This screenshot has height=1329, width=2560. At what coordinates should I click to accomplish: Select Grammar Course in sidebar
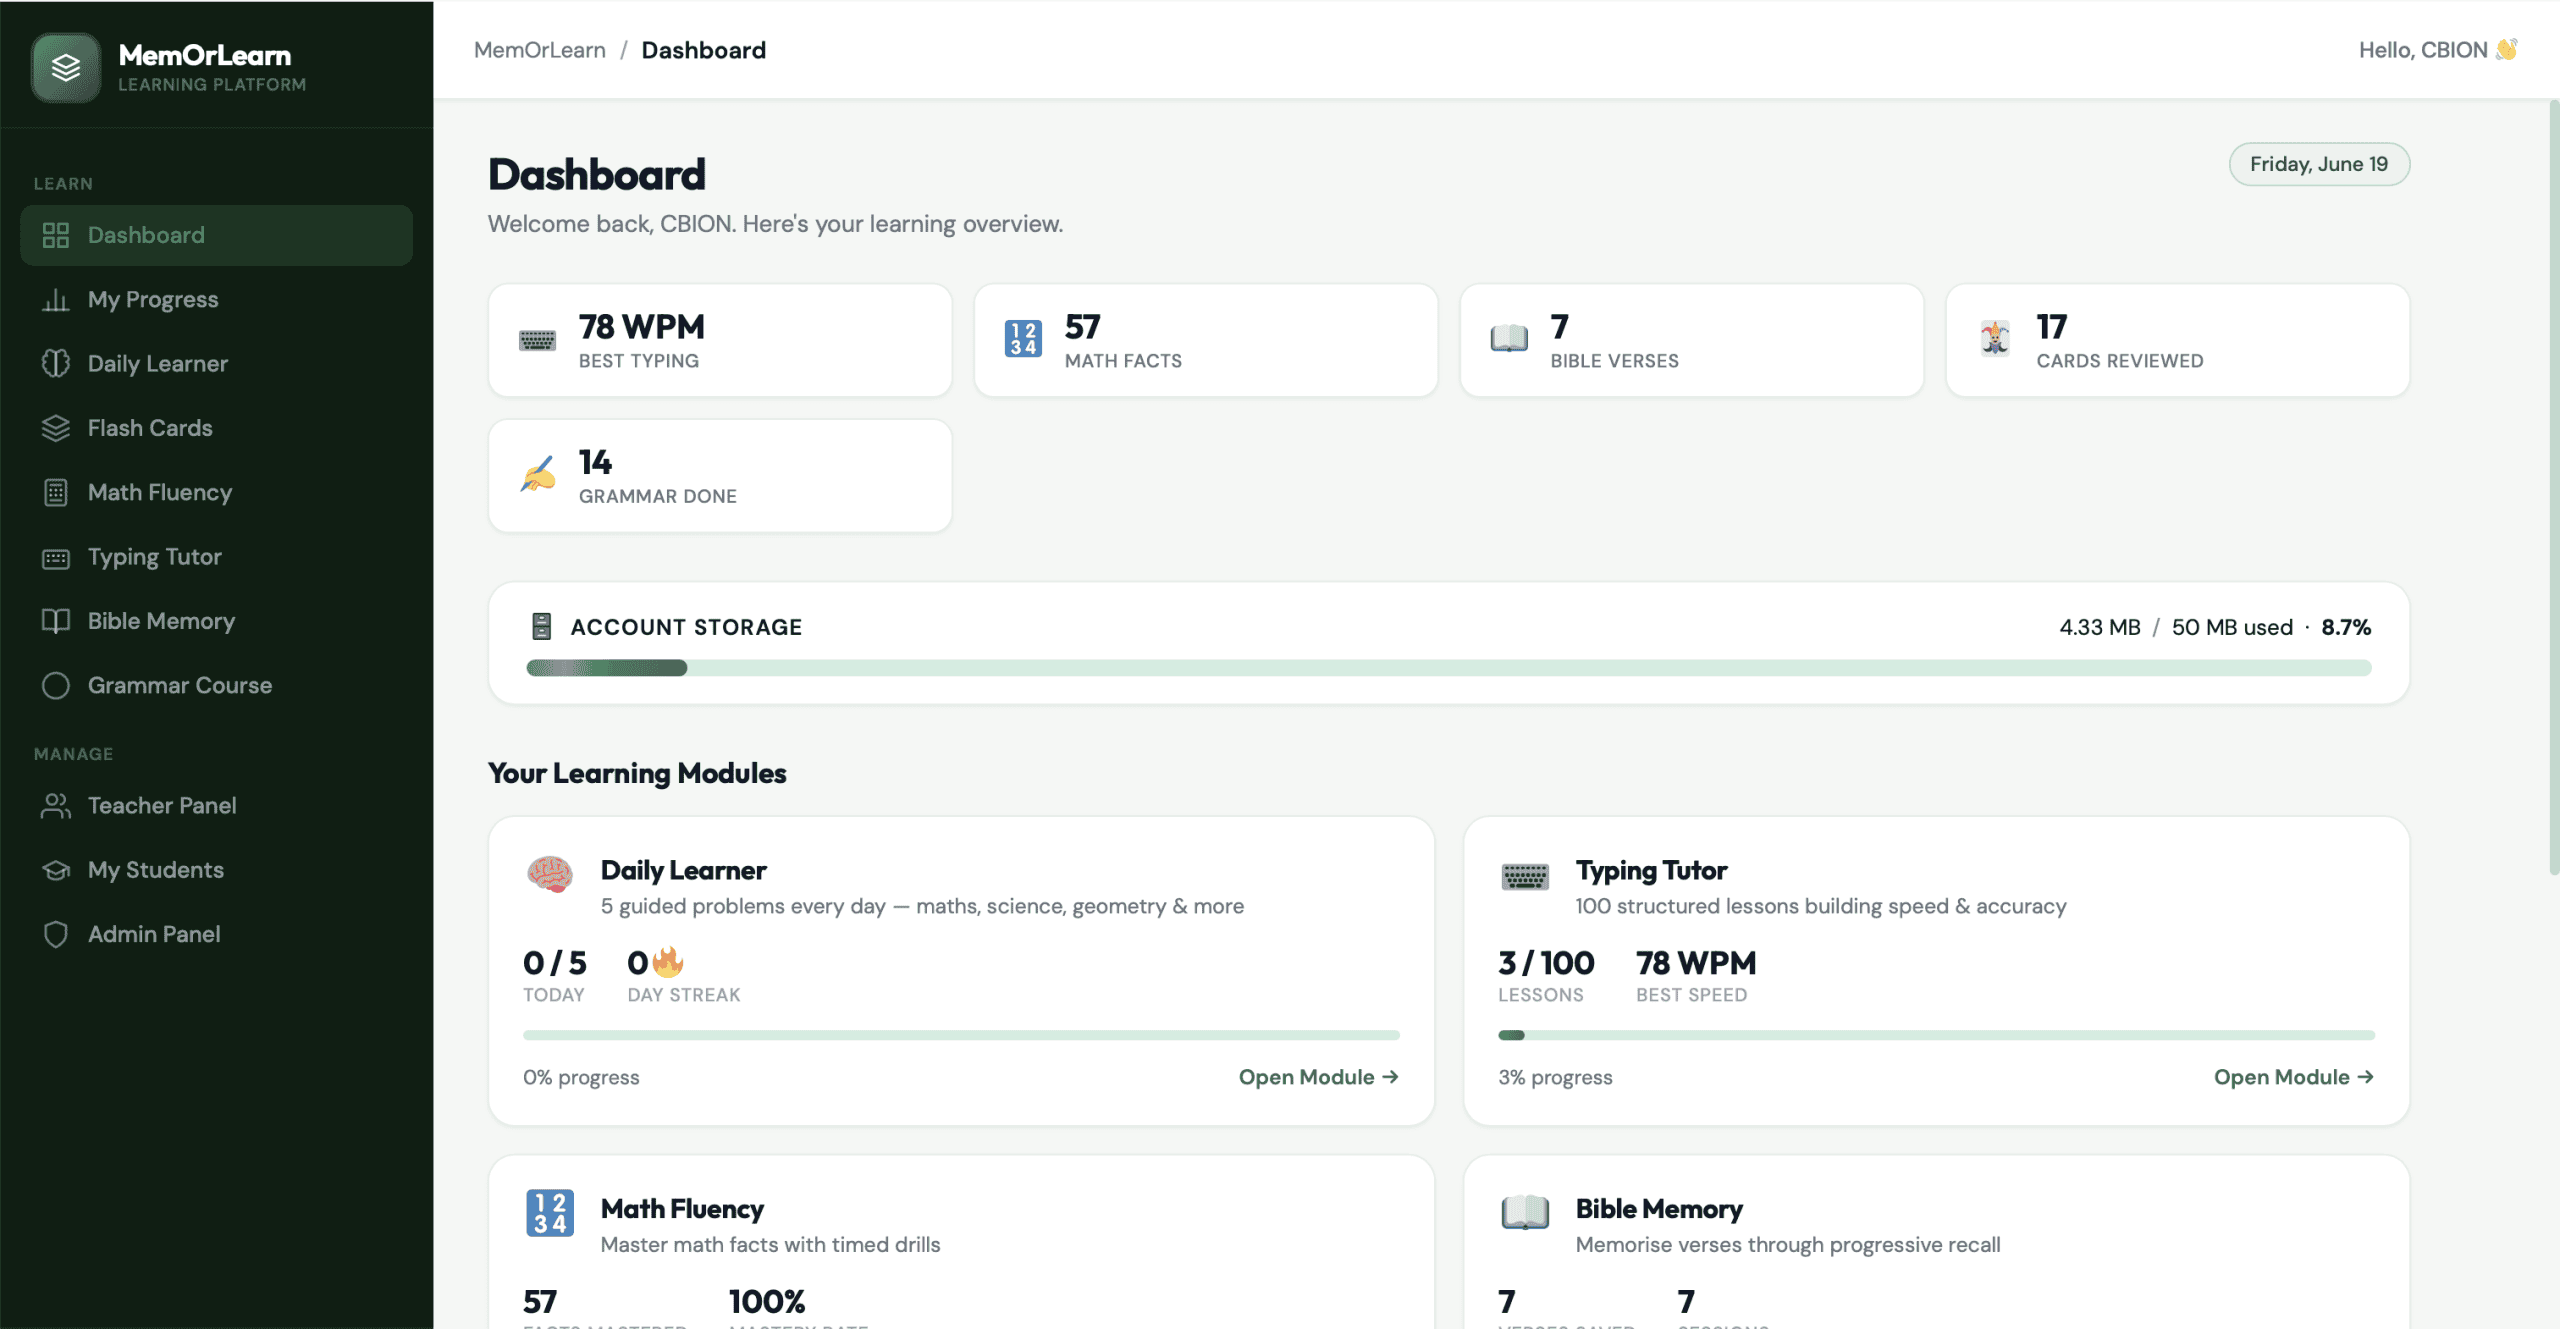pyautogui.click(x=216, y=686)
